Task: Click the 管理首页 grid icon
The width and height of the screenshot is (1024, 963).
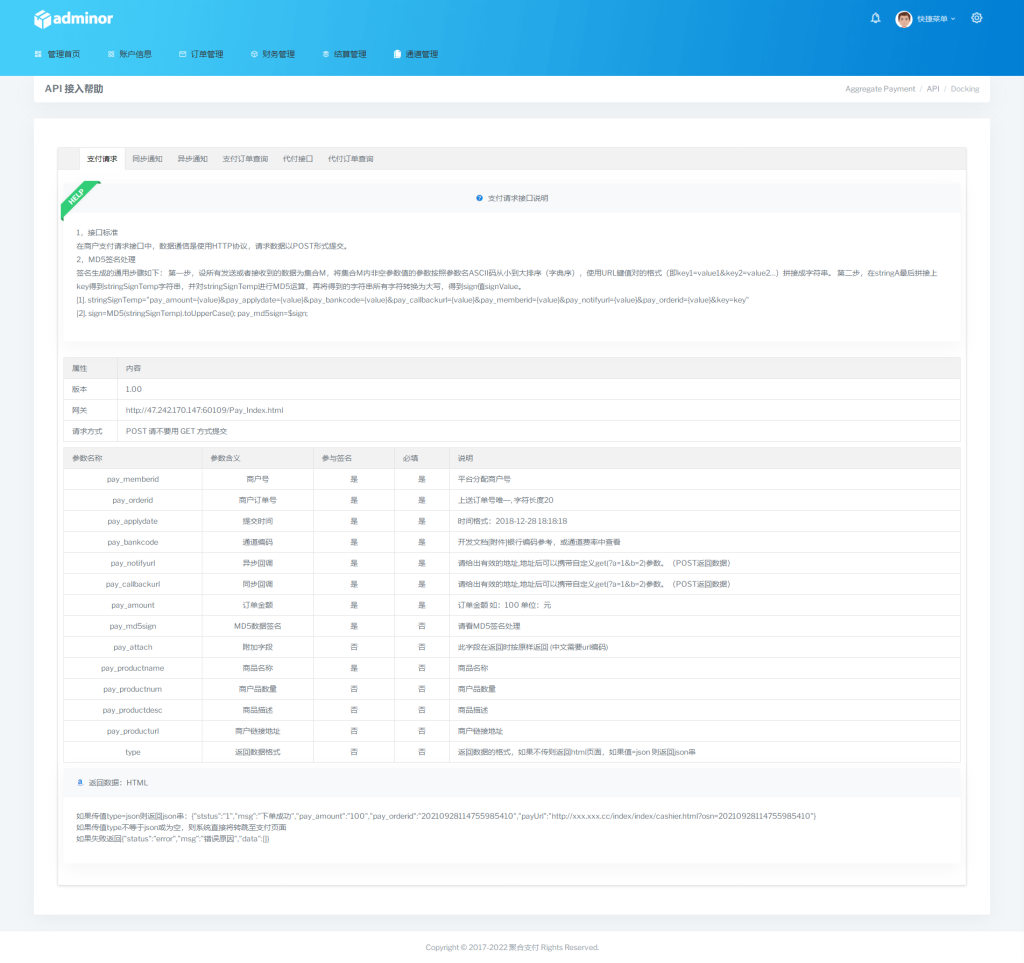Action: [38, 54]
